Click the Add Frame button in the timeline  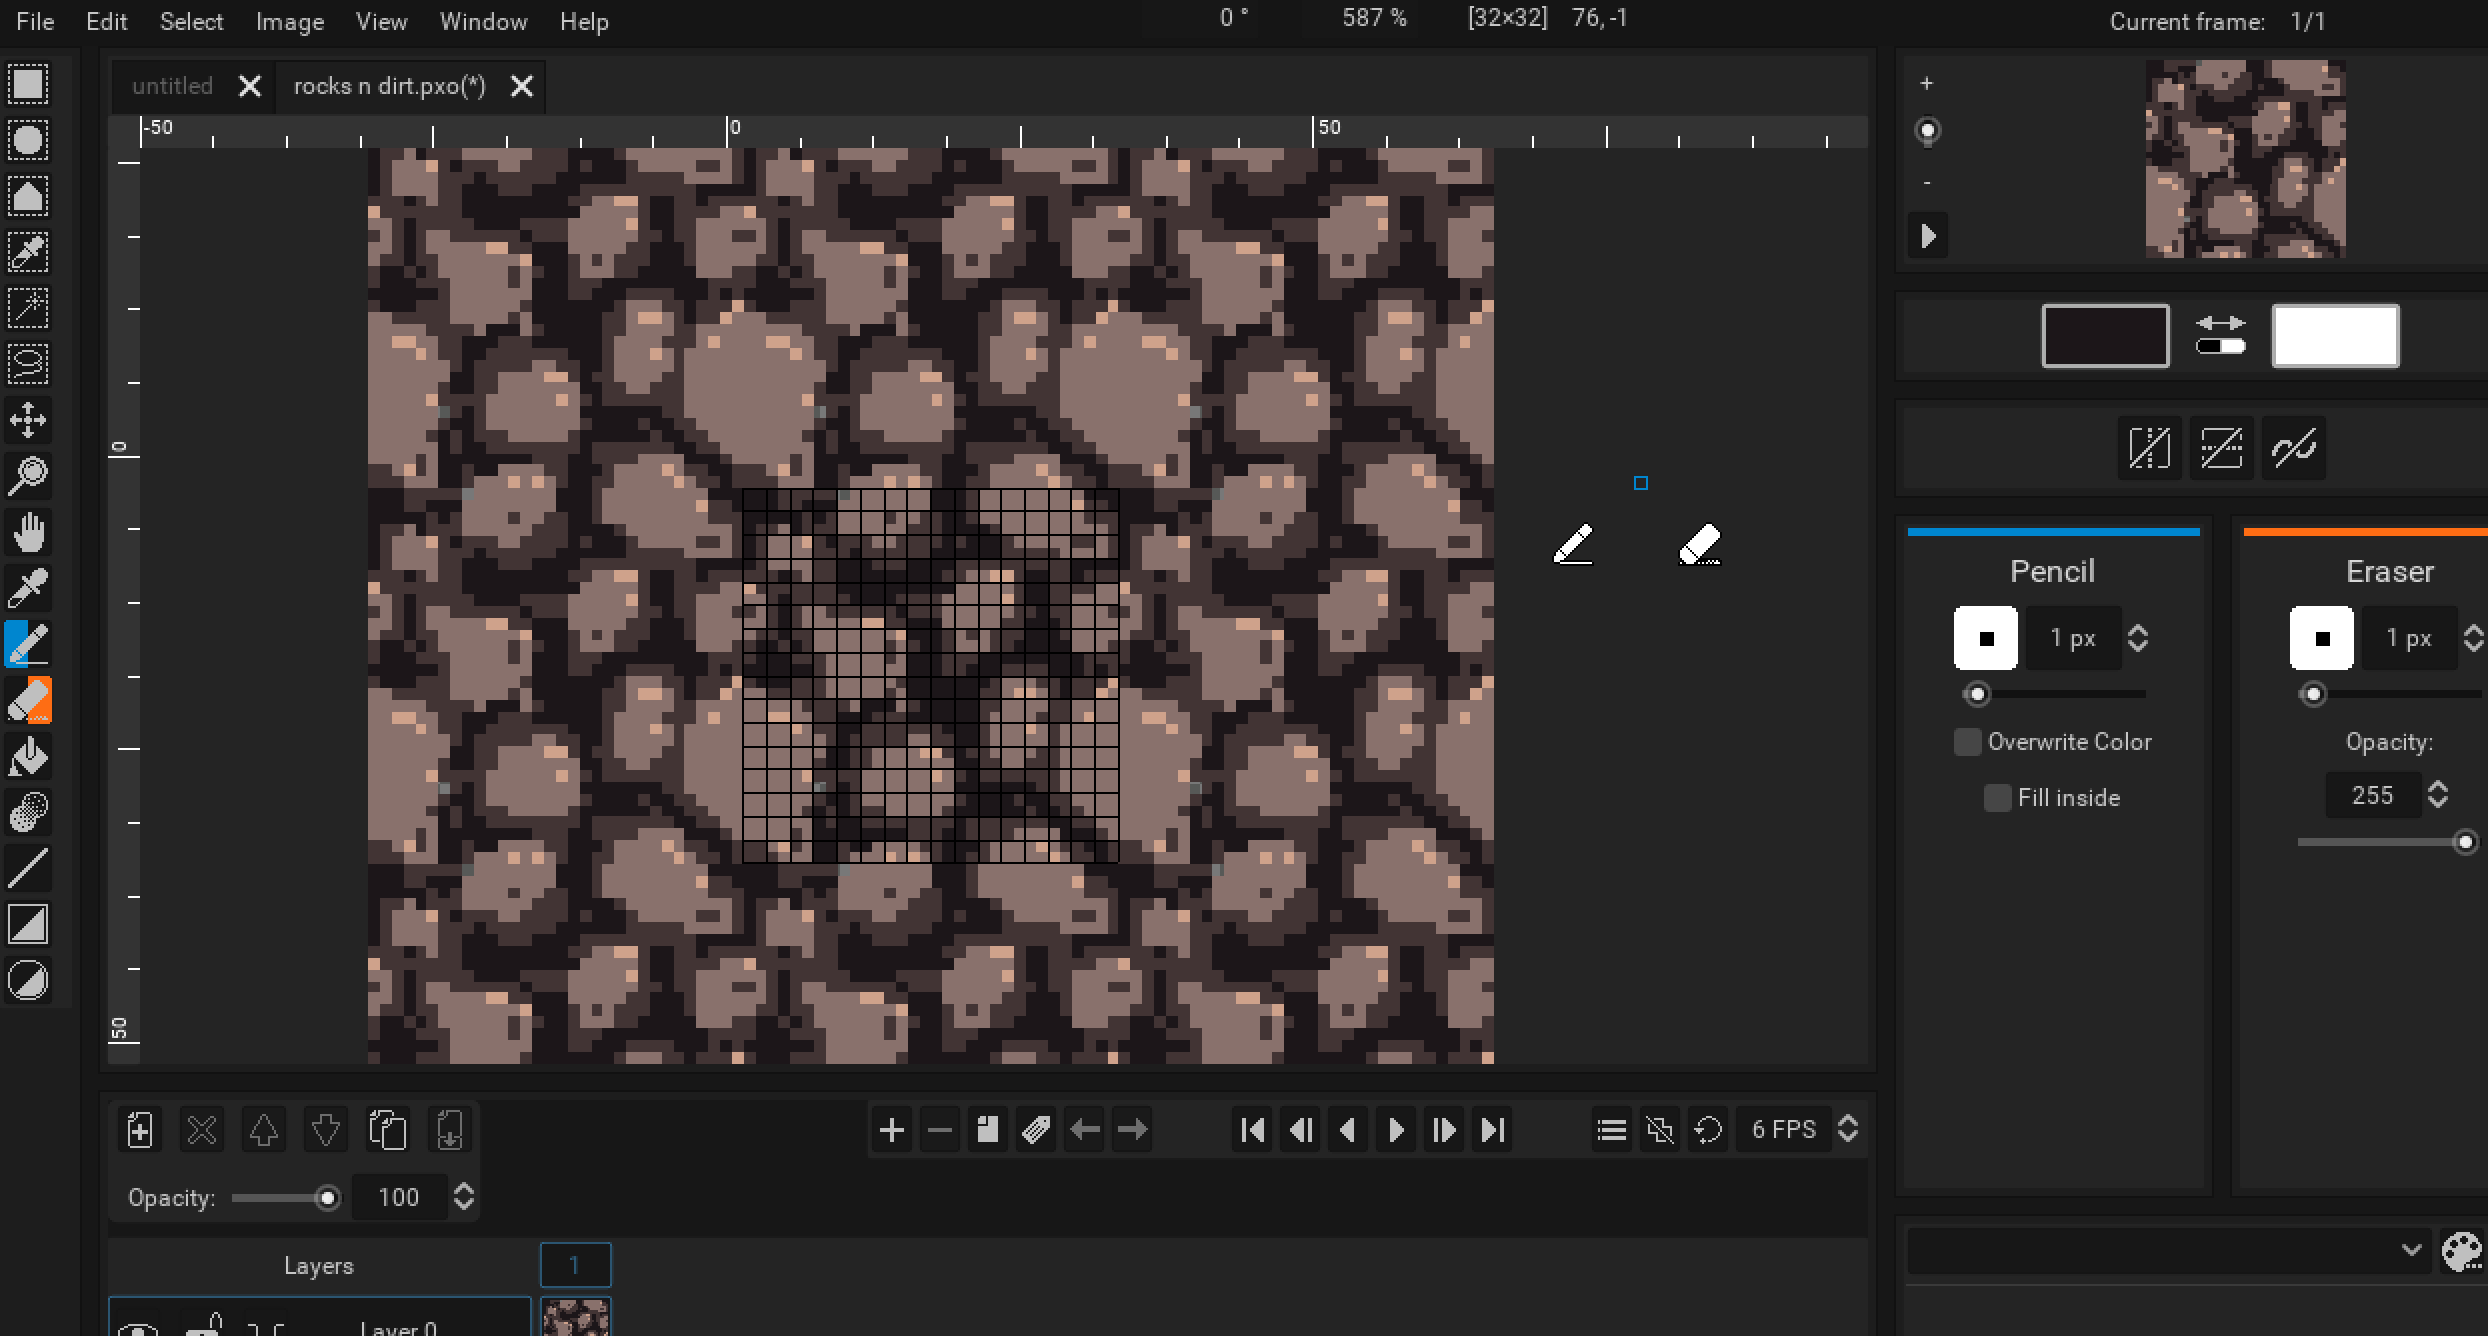click(x=891, y=1129)
